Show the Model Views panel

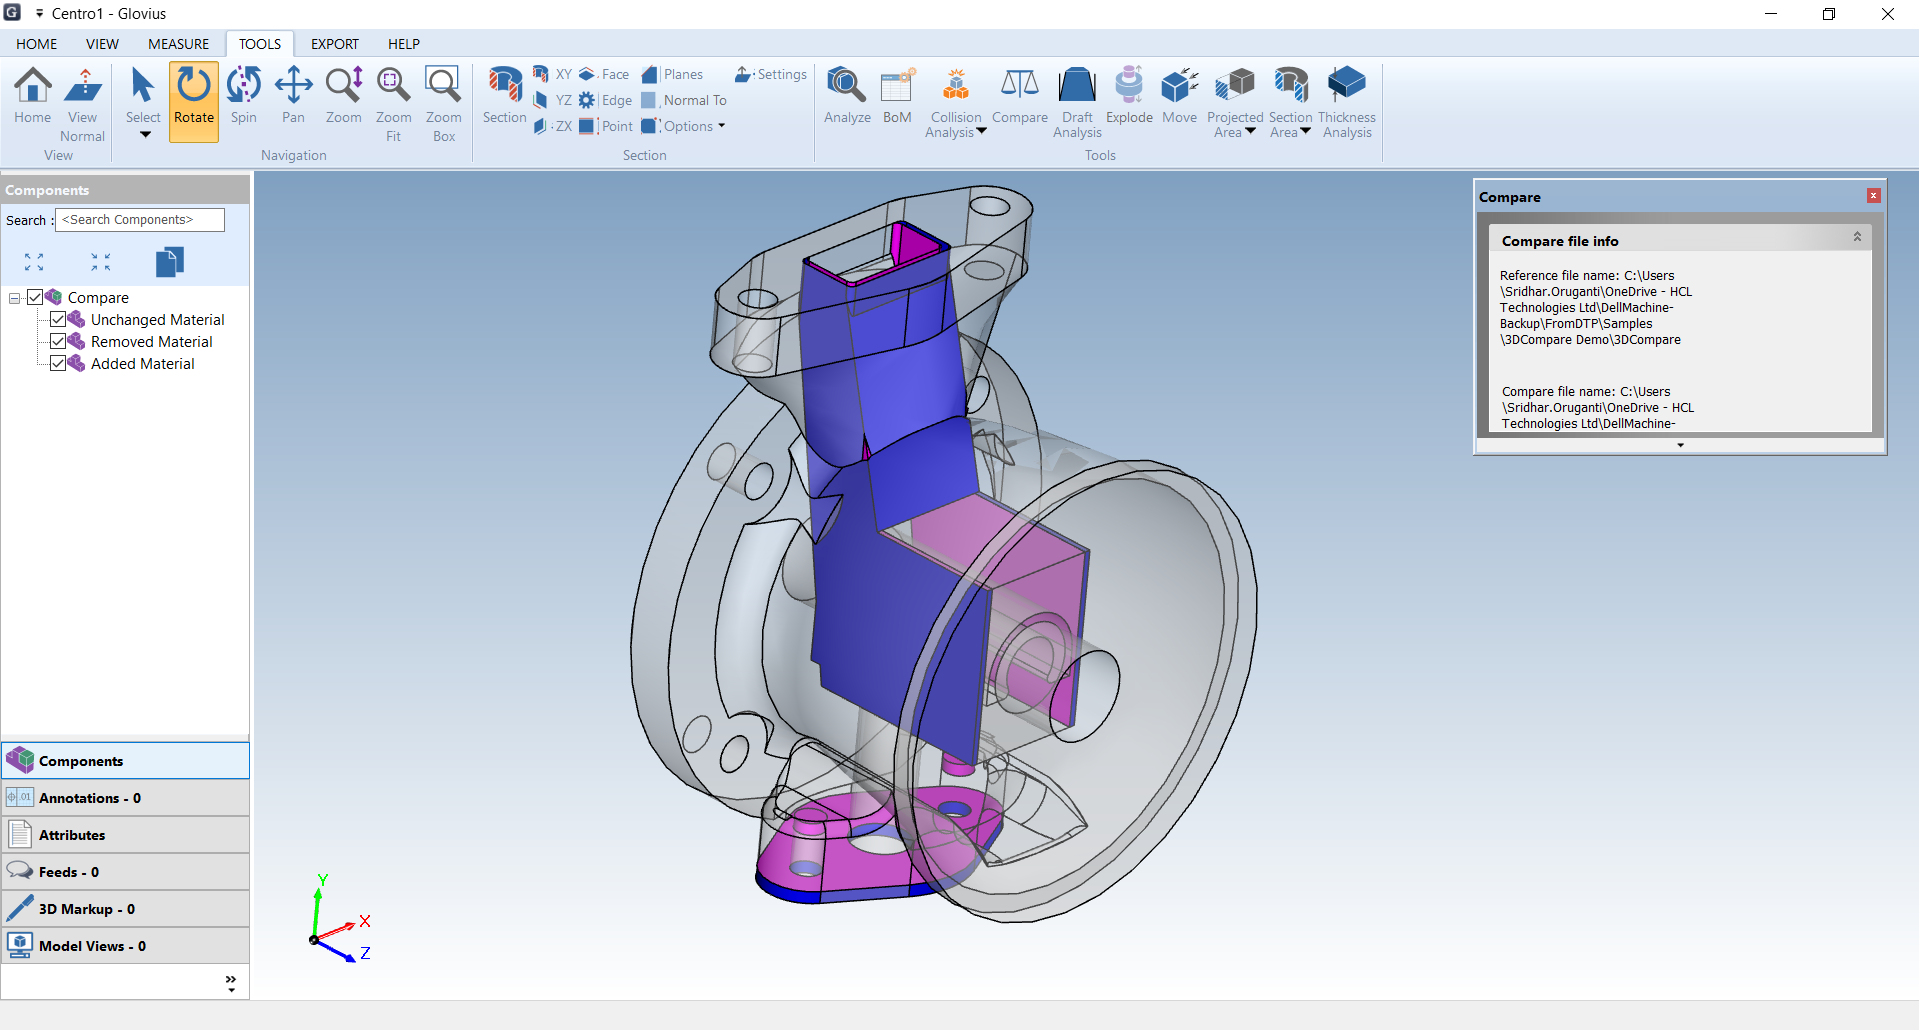pos(125,946)
